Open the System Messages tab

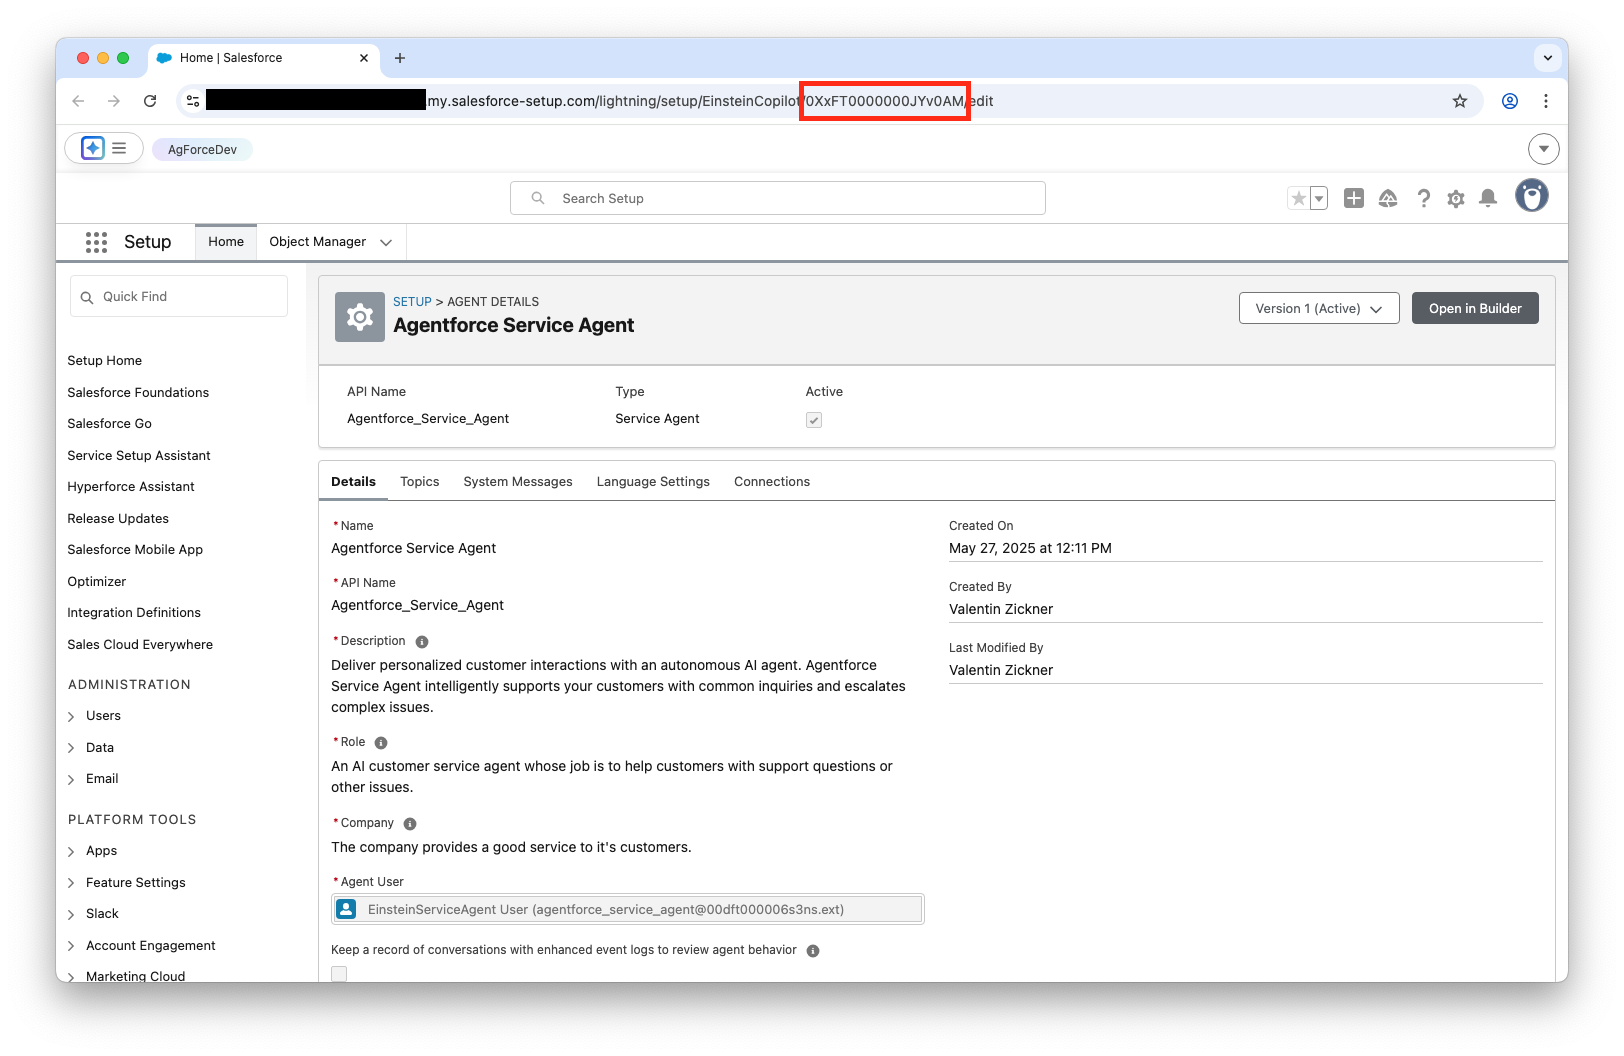(x=517, y=481)
